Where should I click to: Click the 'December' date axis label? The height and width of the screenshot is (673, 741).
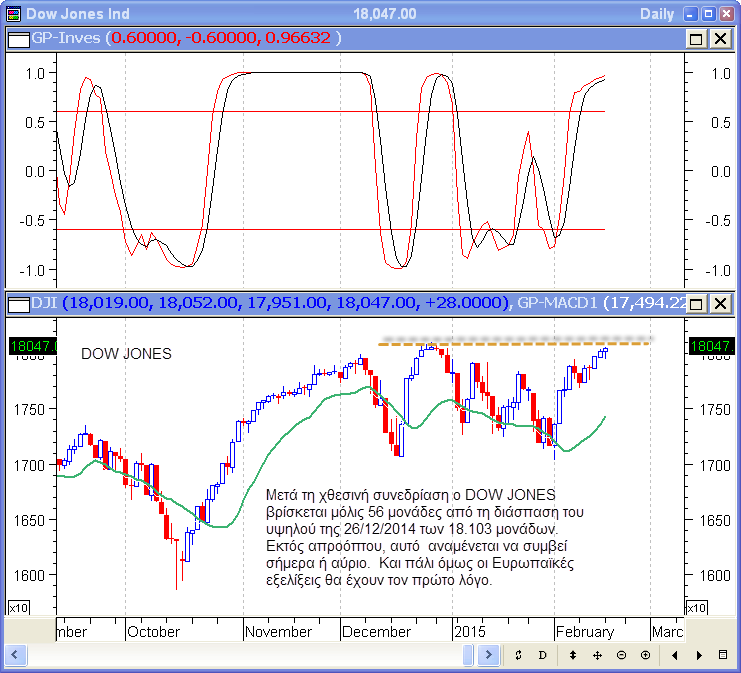376,632
